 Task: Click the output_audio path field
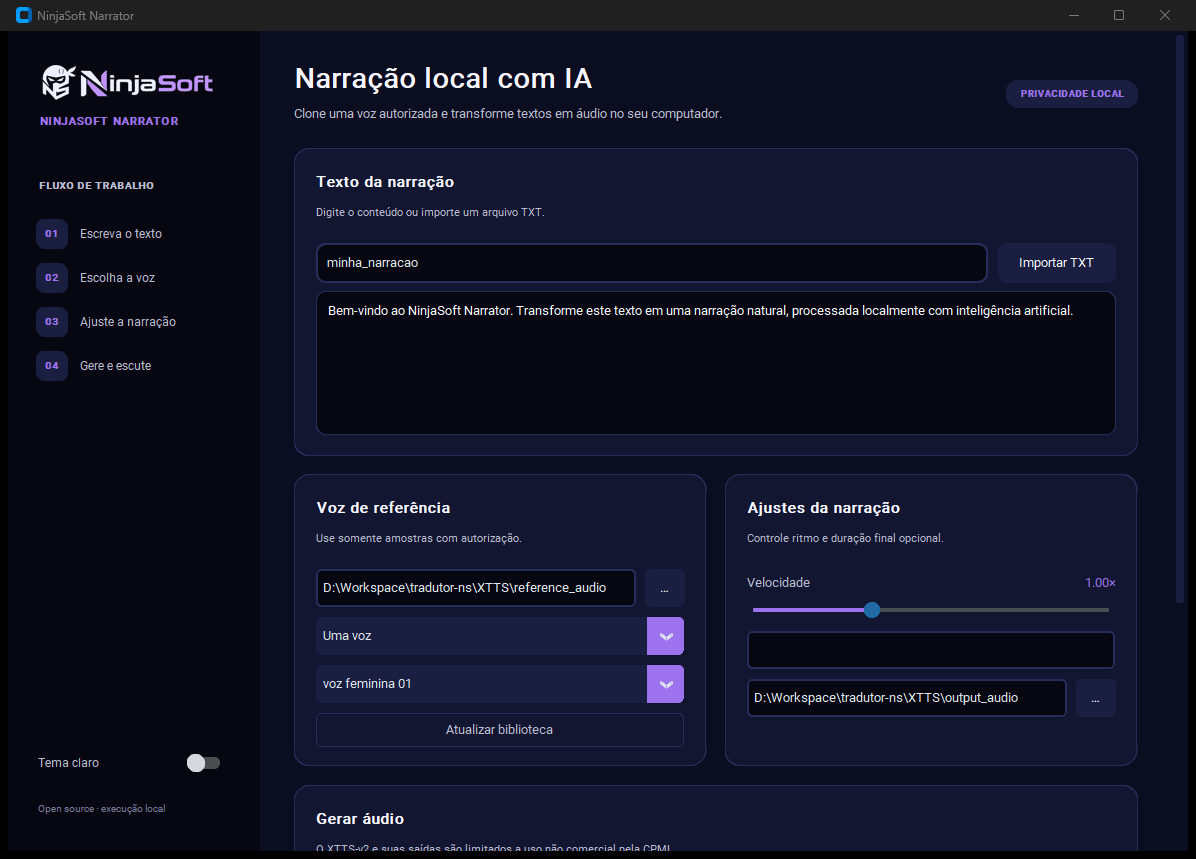[x=907, y=698]
